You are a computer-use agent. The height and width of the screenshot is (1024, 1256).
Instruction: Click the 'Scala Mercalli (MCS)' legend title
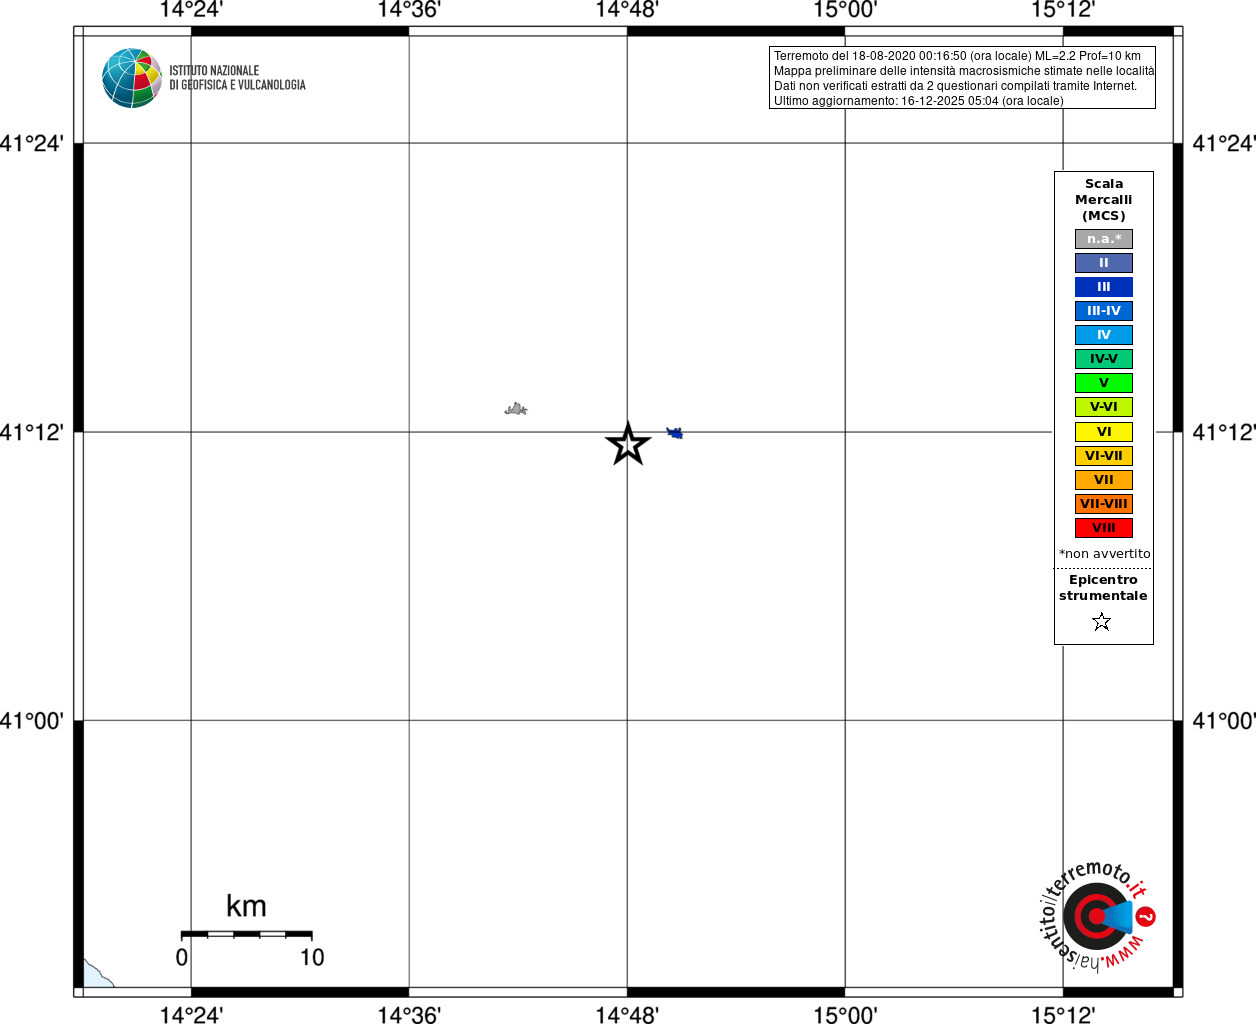[1104, 200]
